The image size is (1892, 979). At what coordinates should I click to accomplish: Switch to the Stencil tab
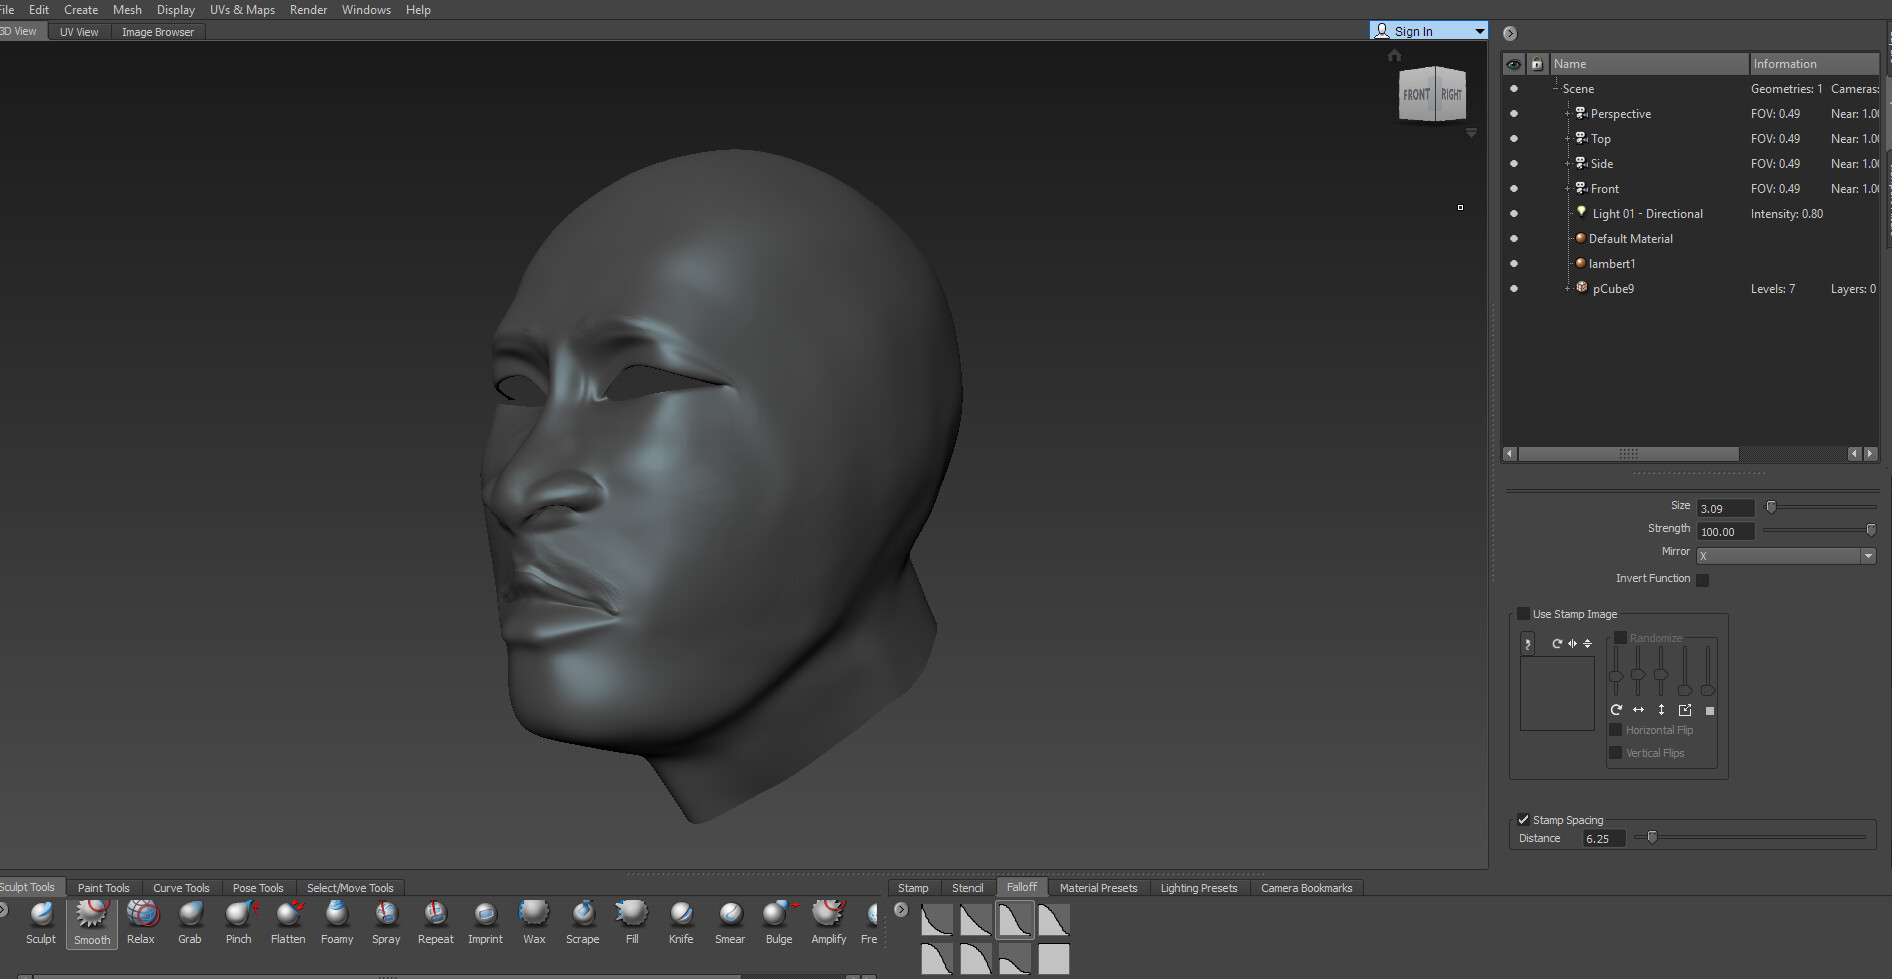point(966,887)
